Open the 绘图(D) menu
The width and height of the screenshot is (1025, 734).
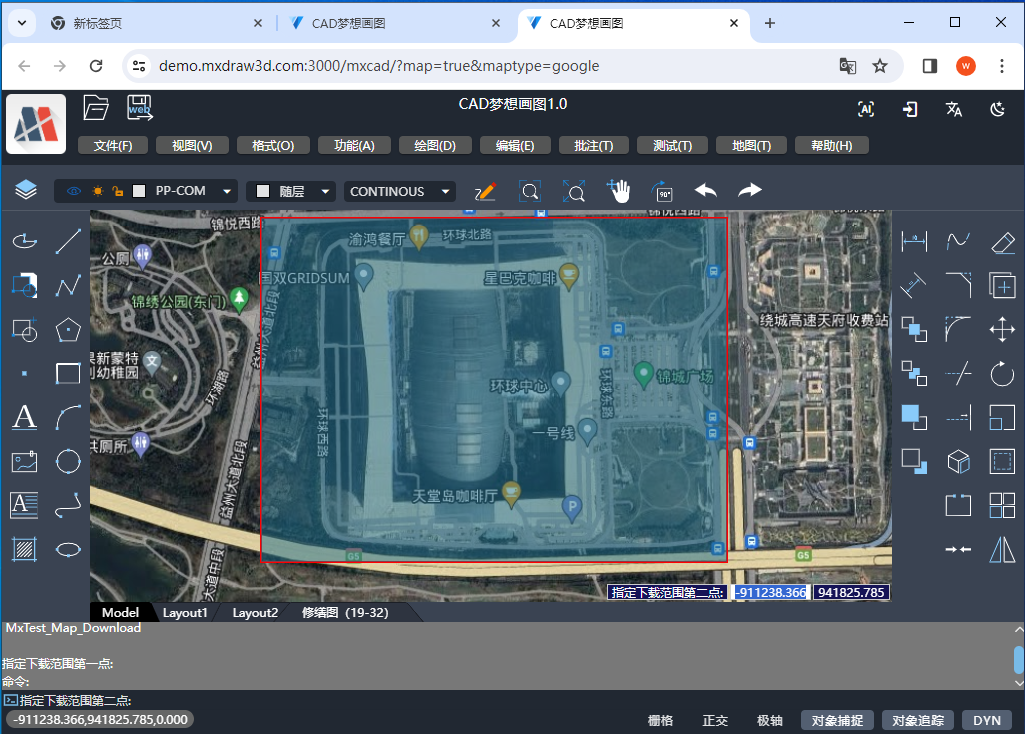pos(435,145)
